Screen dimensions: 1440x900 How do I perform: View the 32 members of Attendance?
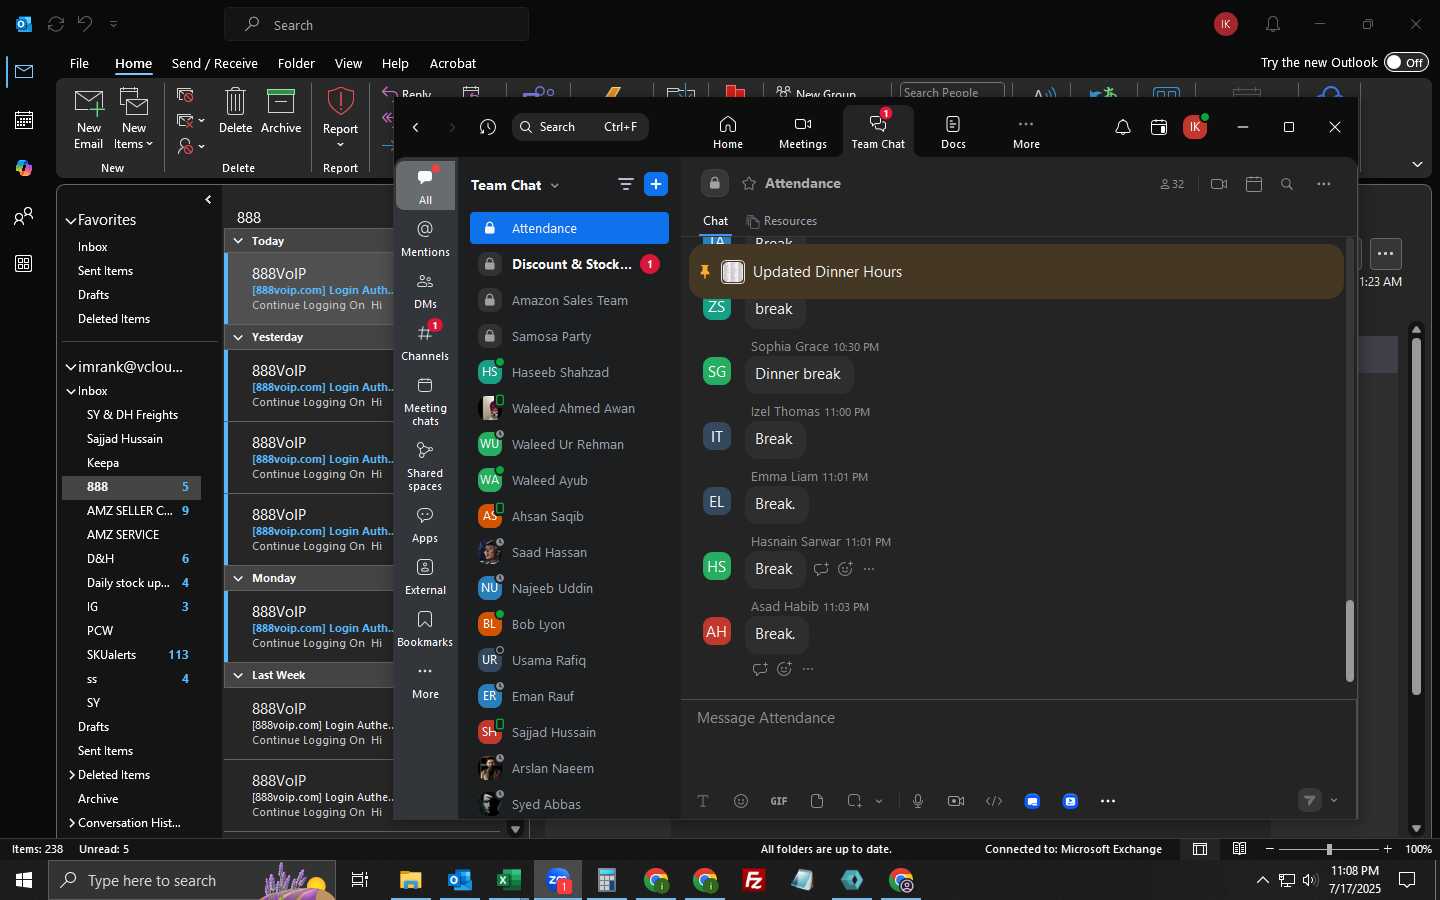pyautogui.click(x=1172, y=184)
